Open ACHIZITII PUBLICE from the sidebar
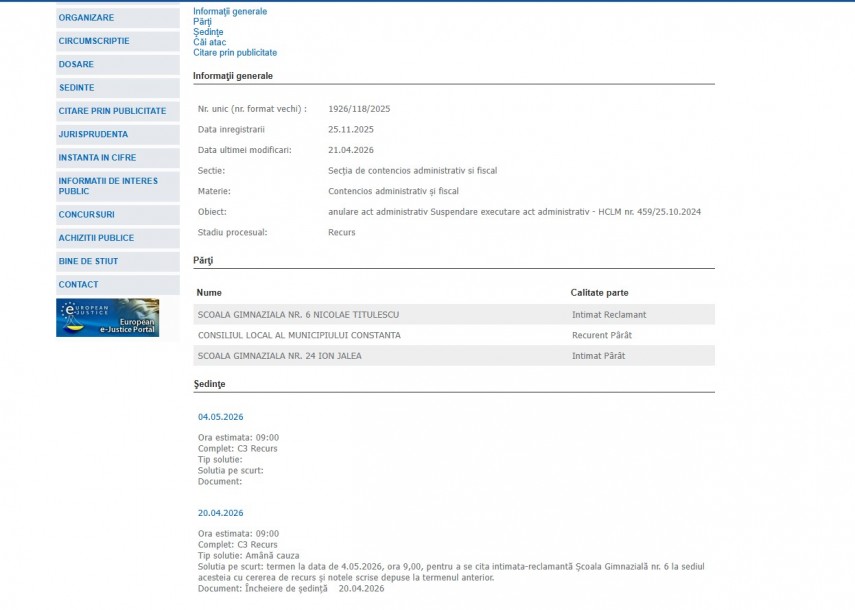Screen dimensions: 855x610 [96, 238]
